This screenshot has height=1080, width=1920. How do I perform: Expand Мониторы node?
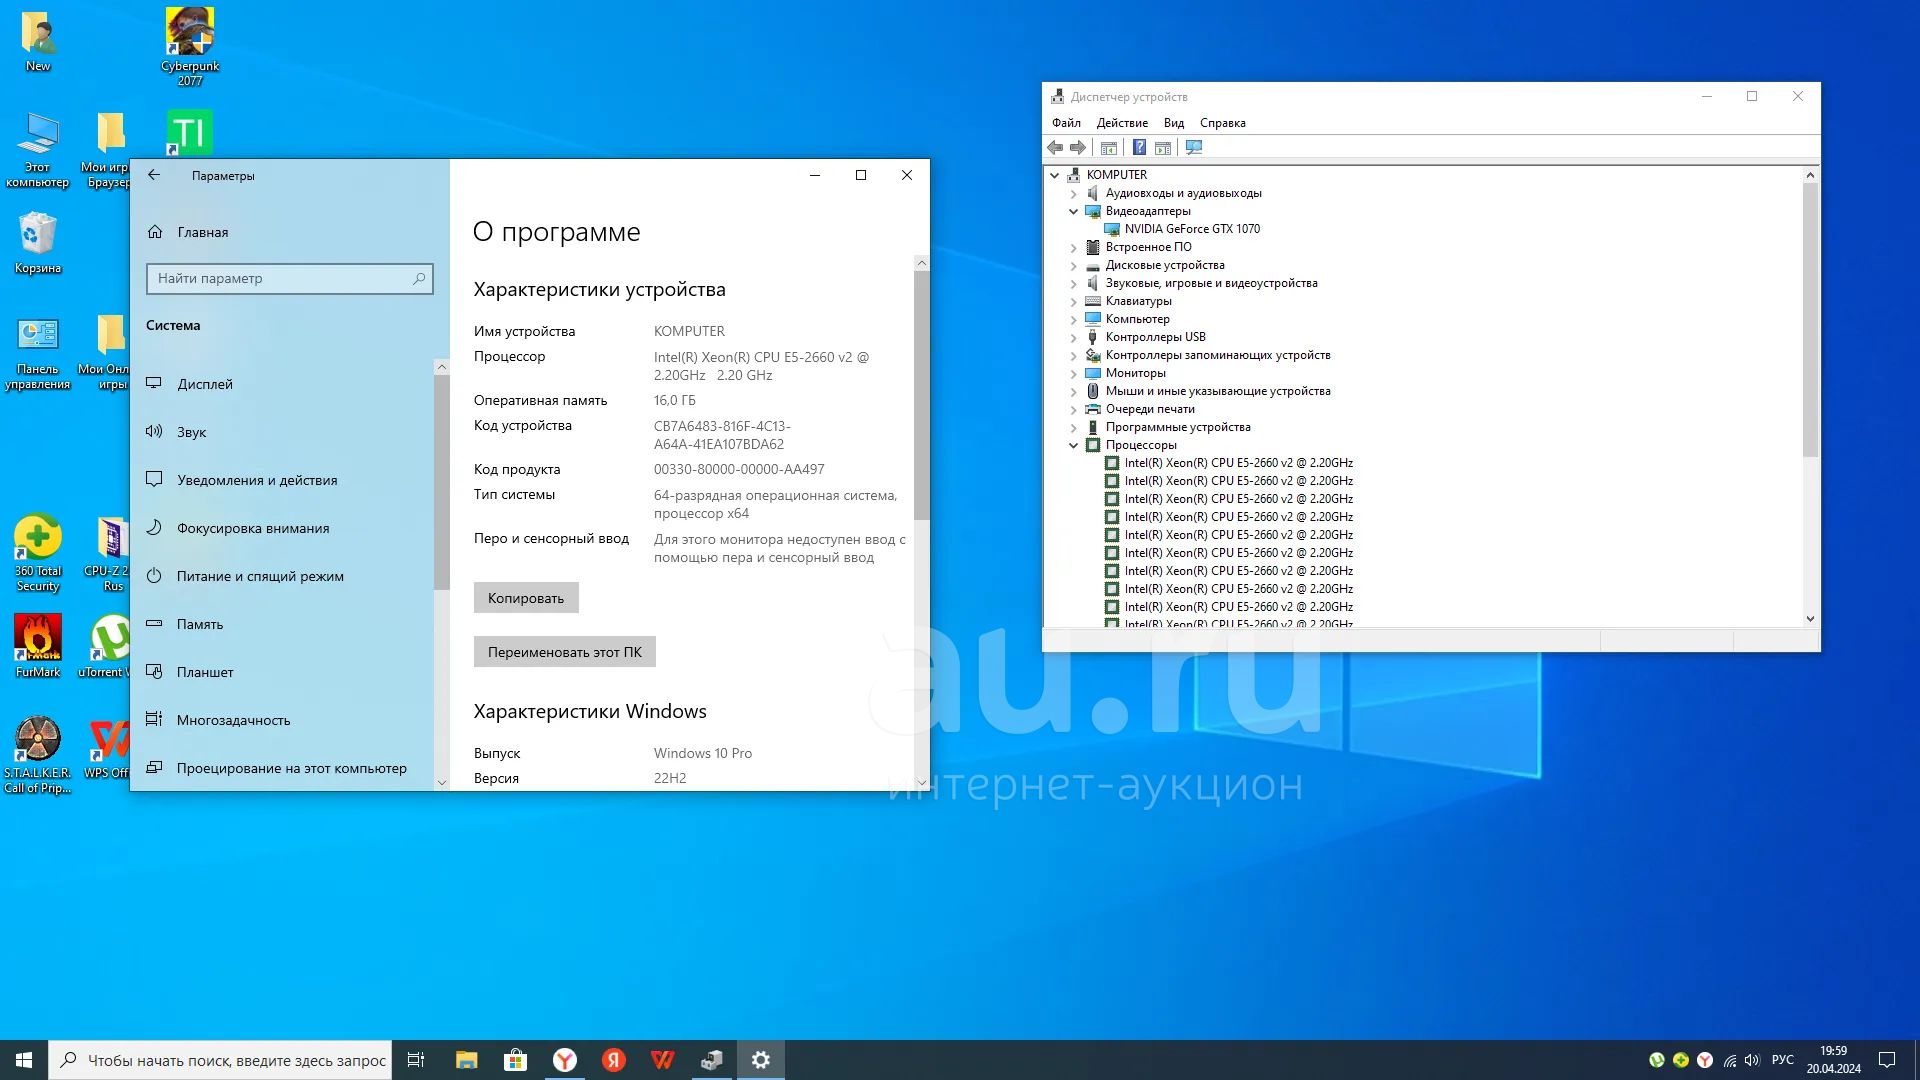pyautogui.click(x=1074, y=374)
